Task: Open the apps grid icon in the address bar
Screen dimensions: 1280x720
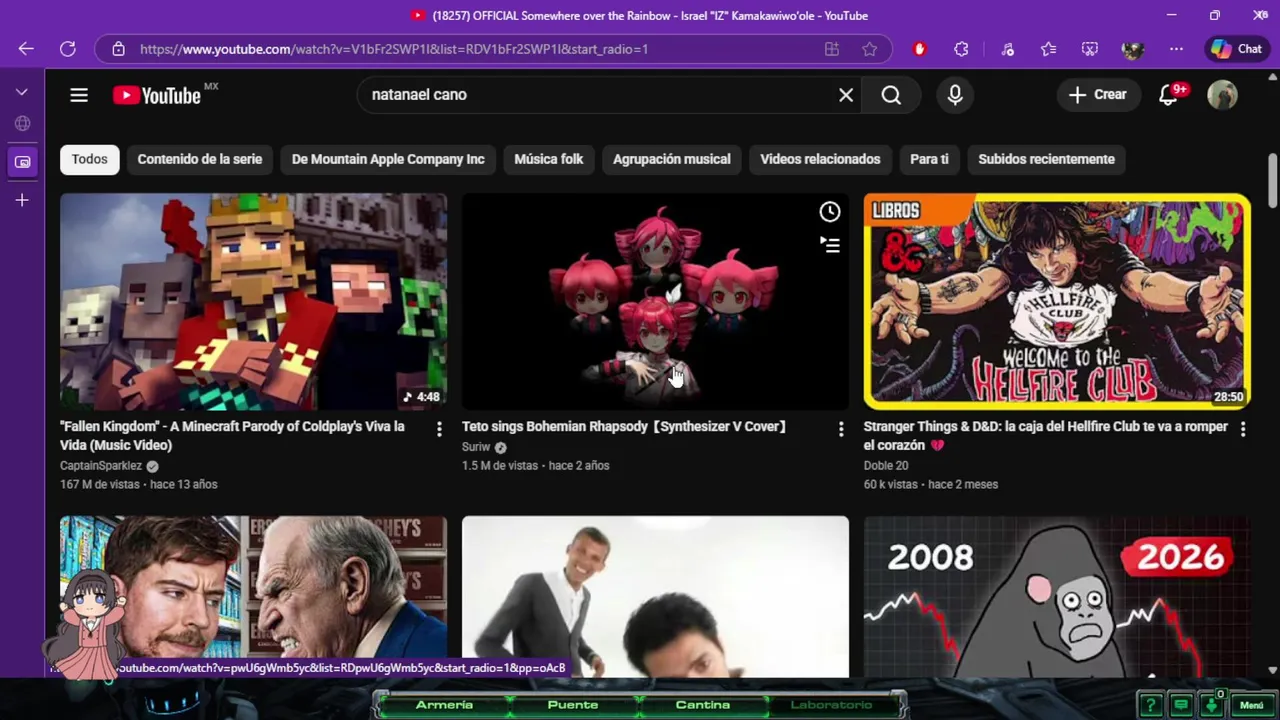Action: click(831, 49)
